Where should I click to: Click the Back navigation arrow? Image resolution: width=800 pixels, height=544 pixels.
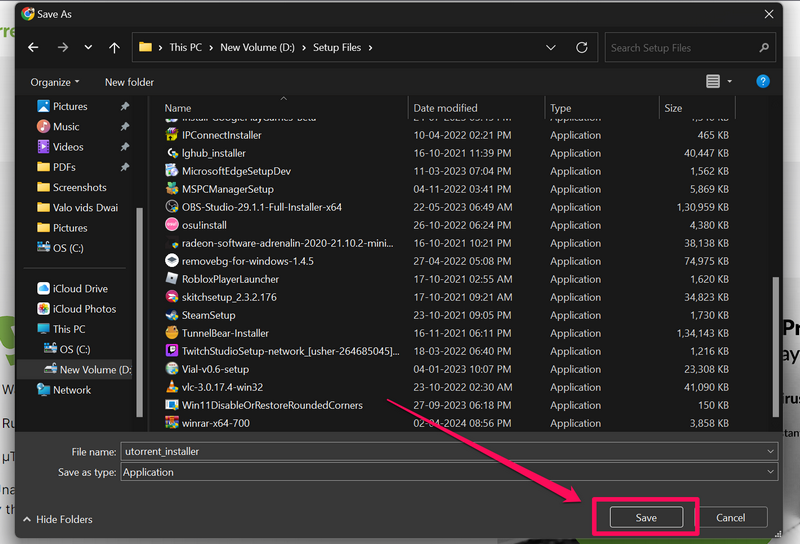click(33, 47)
